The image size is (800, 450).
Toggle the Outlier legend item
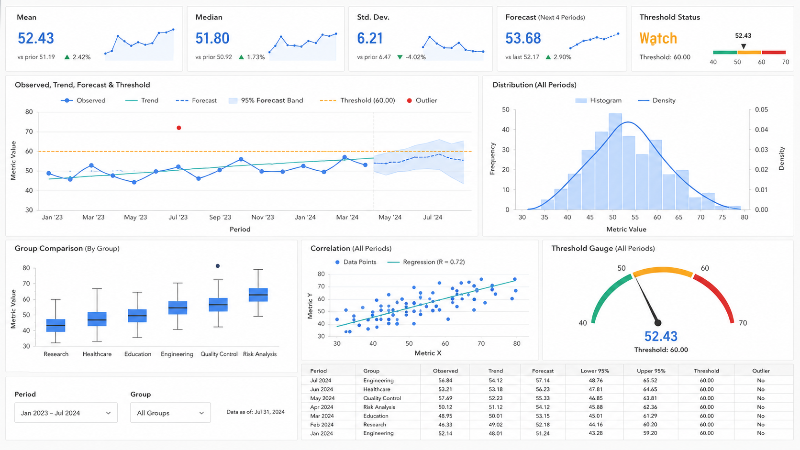tap(422, 101)
